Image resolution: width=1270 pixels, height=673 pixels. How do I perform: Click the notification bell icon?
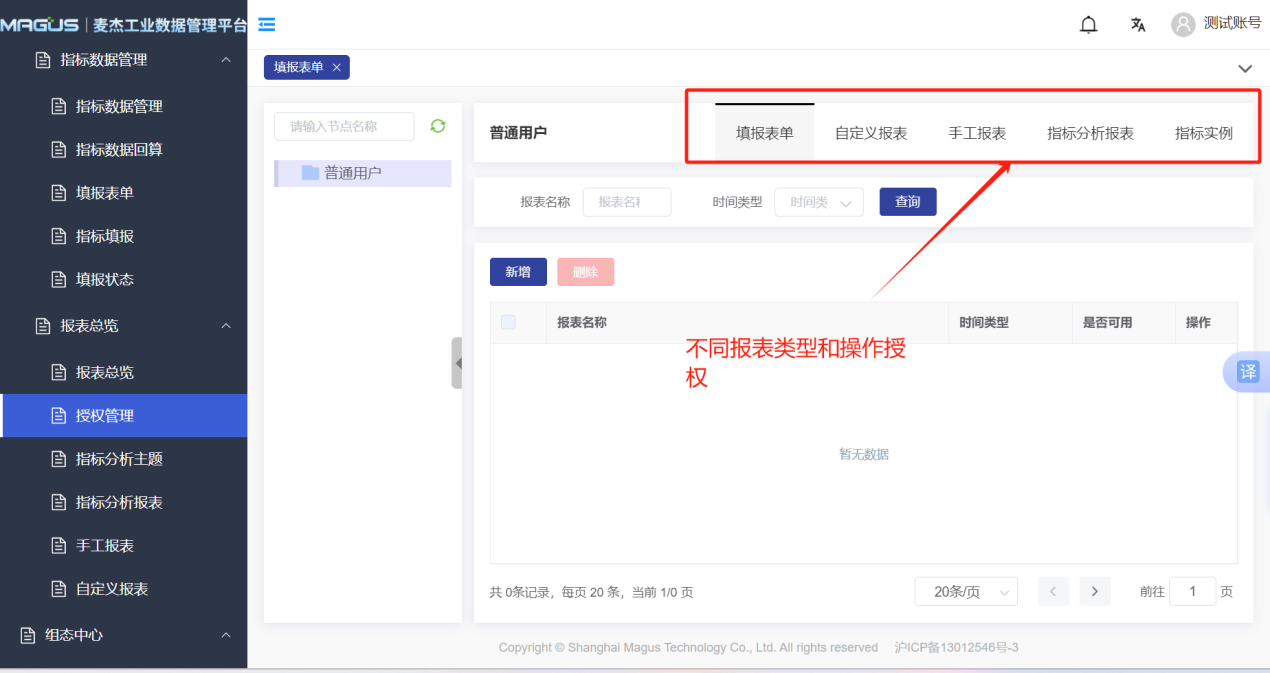1089,25
